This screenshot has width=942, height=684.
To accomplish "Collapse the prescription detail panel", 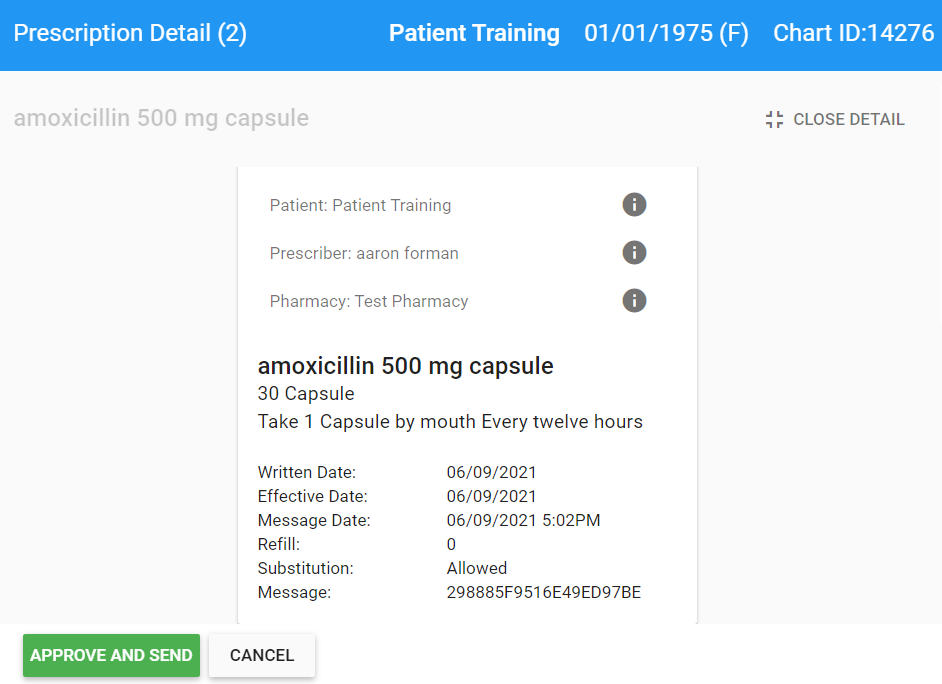I will (x=834, y=119).
